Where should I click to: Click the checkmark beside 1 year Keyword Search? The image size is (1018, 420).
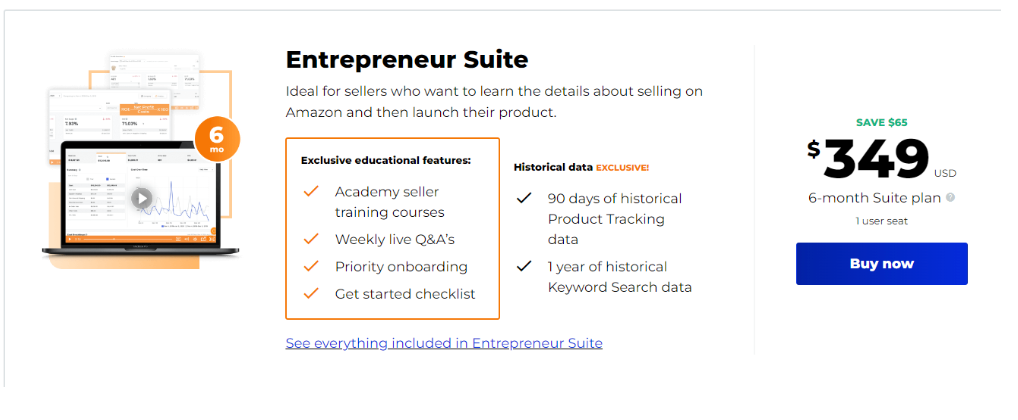point(524,266)
